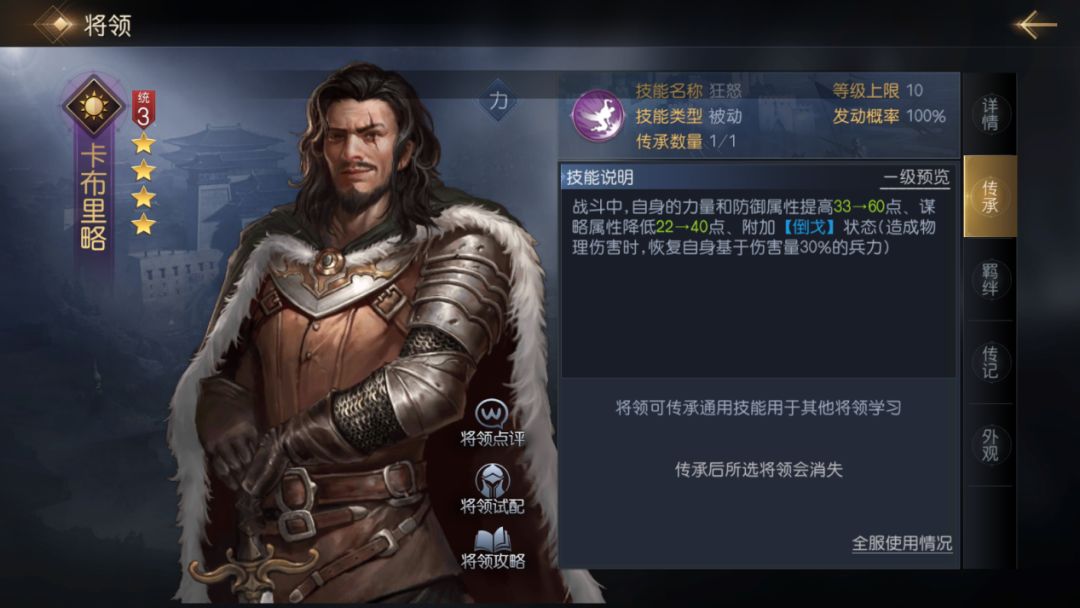Switch to the 详情 tab
Screen dimensions: 1080x608
[990, 114]
